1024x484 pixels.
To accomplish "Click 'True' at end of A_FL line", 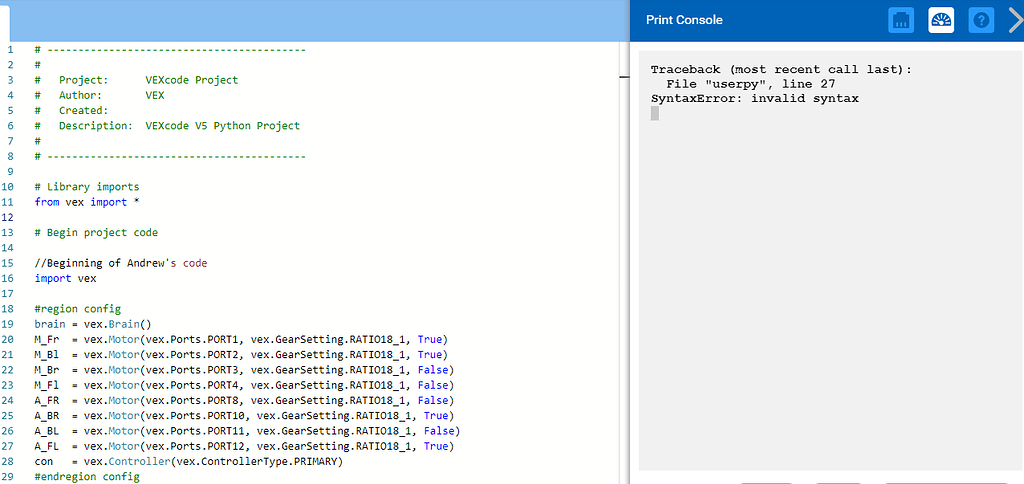I will coord(436,446).
